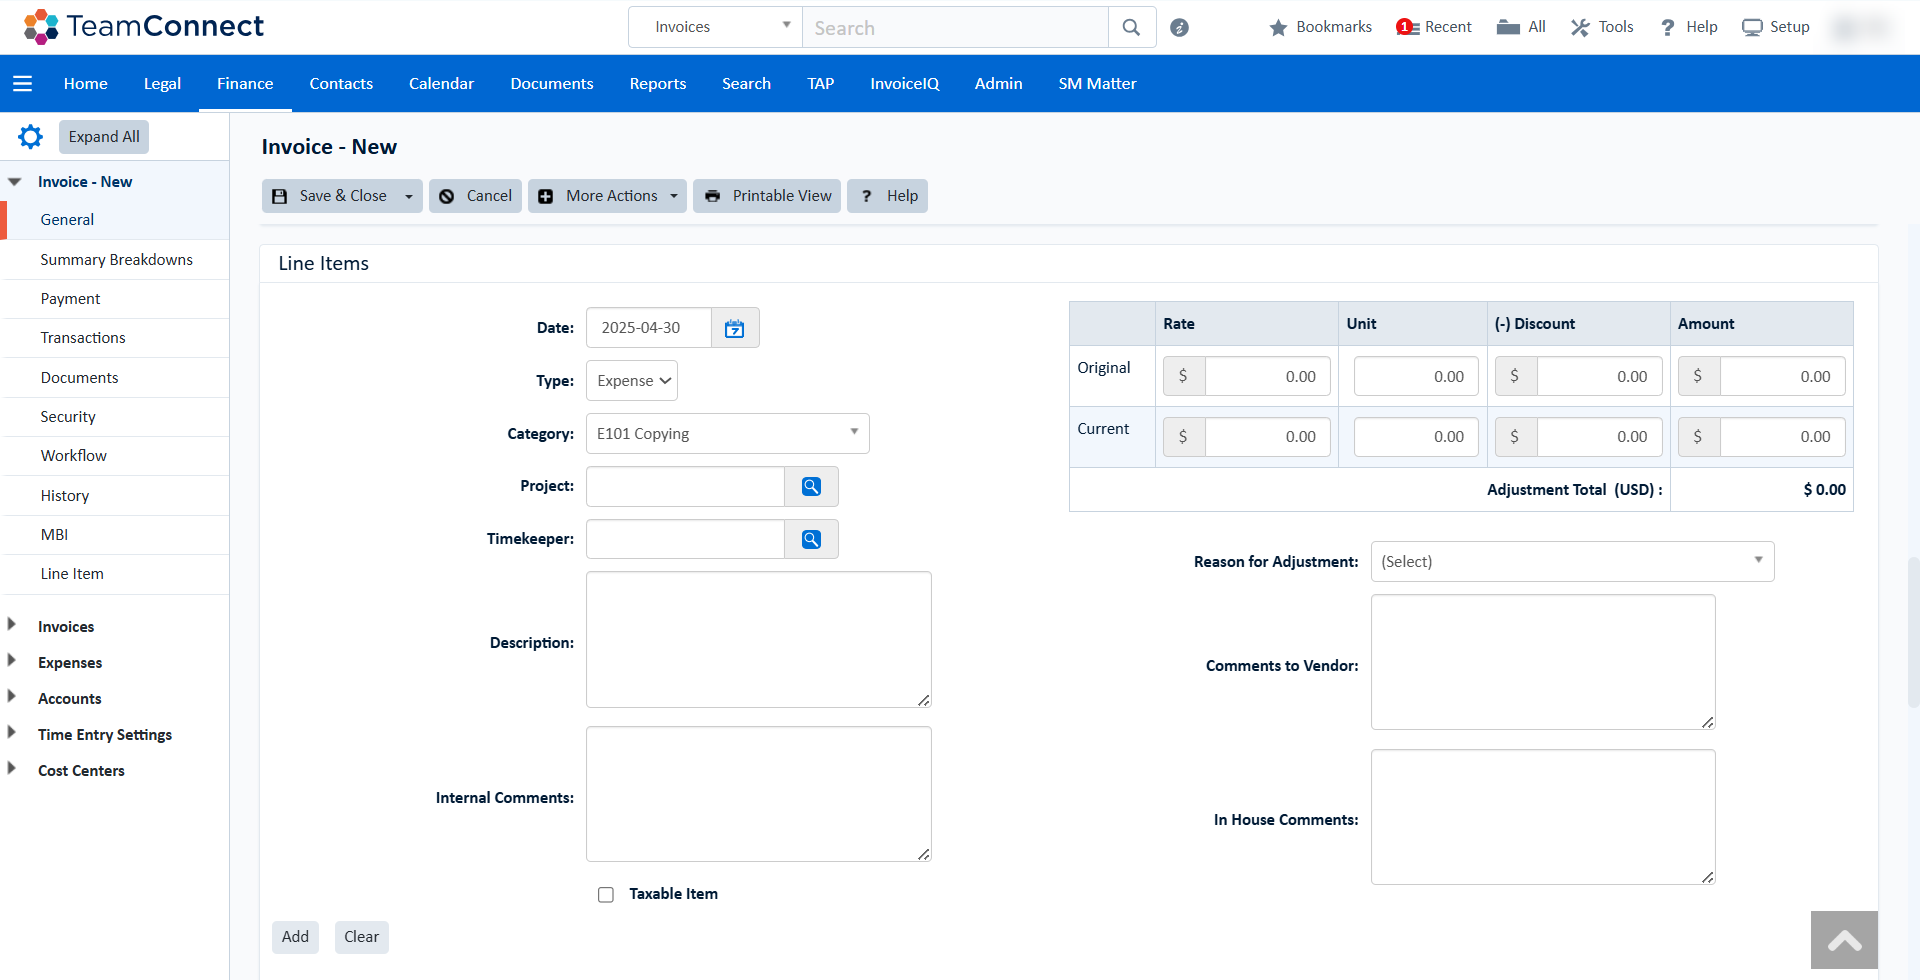
Task: Select Summary Breakdowns in the sidebar
Action: click(116, 260)
